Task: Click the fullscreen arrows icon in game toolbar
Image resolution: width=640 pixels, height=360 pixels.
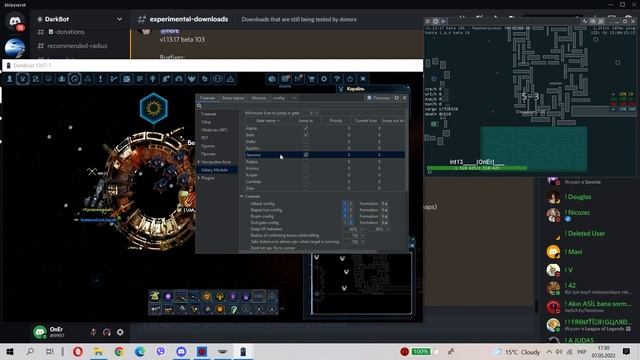Action: tap(363, 79)
